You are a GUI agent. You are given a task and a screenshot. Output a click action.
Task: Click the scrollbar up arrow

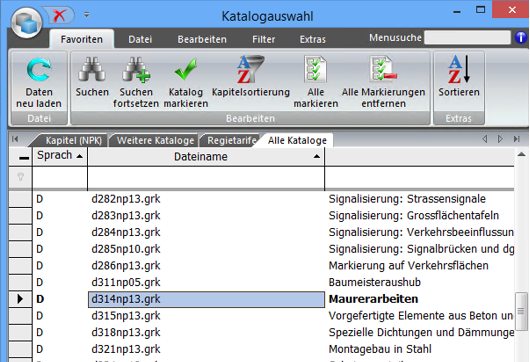point(522,154)
